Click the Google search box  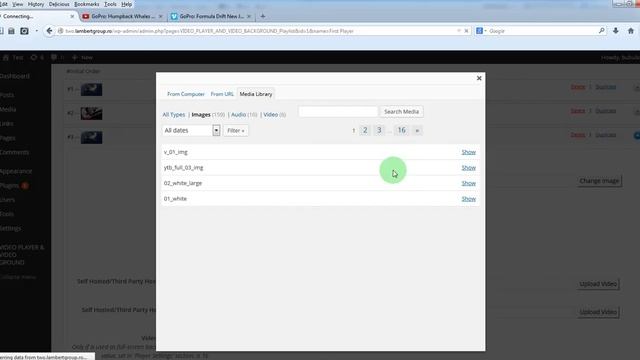pyautogui.click(x=542, y=31)
